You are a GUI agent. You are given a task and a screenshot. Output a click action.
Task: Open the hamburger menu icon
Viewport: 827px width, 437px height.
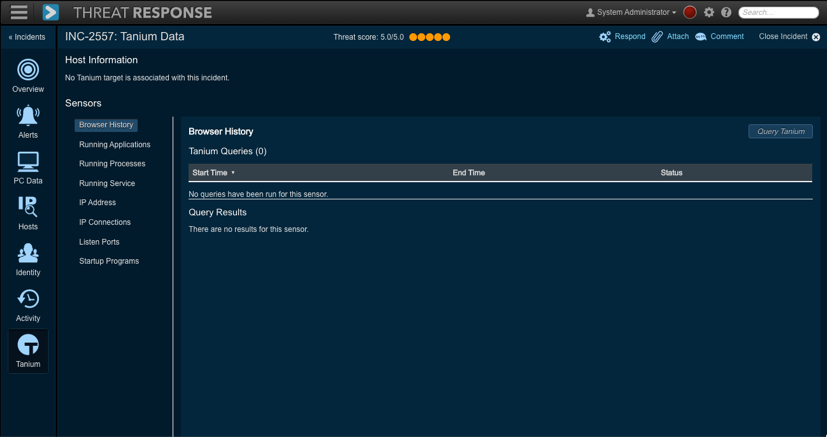point(19,13)
